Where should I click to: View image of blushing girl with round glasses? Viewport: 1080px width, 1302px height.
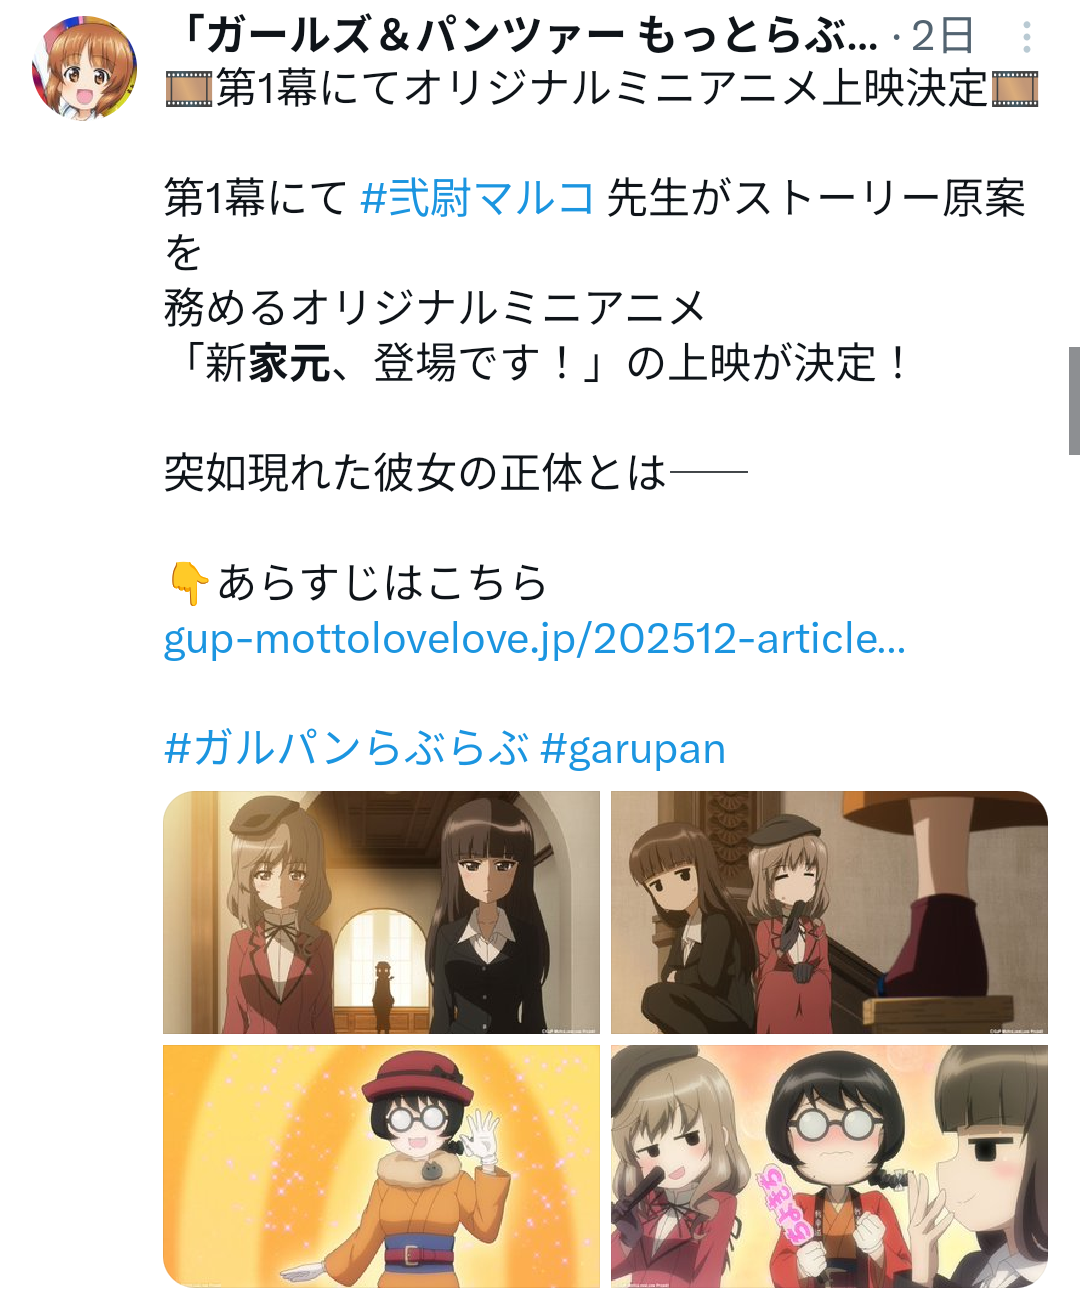coord(829,1166)
